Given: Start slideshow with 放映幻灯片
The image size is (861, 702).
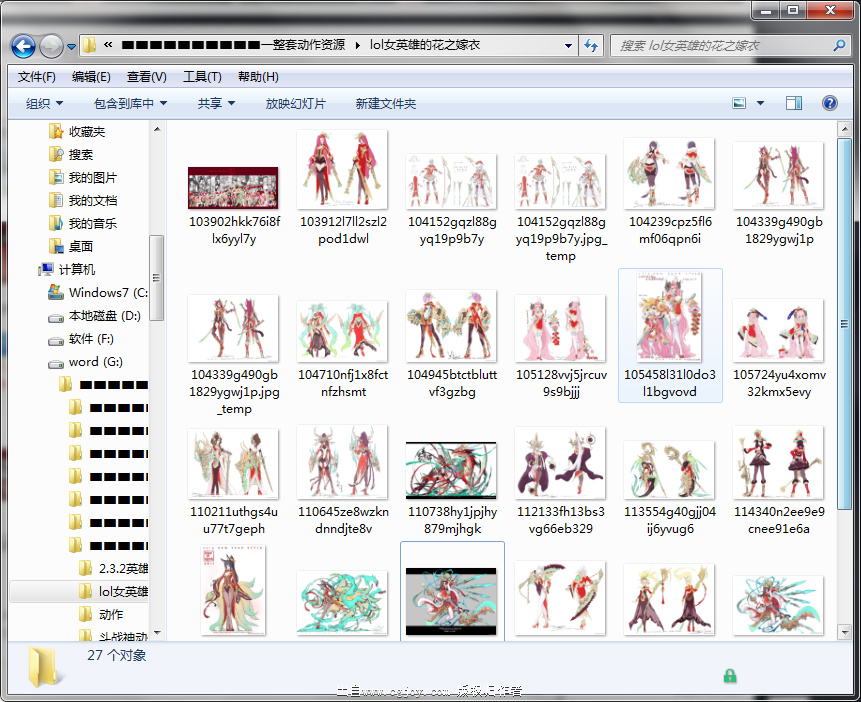Looking at the screenshot, I should tap(295, 103).
